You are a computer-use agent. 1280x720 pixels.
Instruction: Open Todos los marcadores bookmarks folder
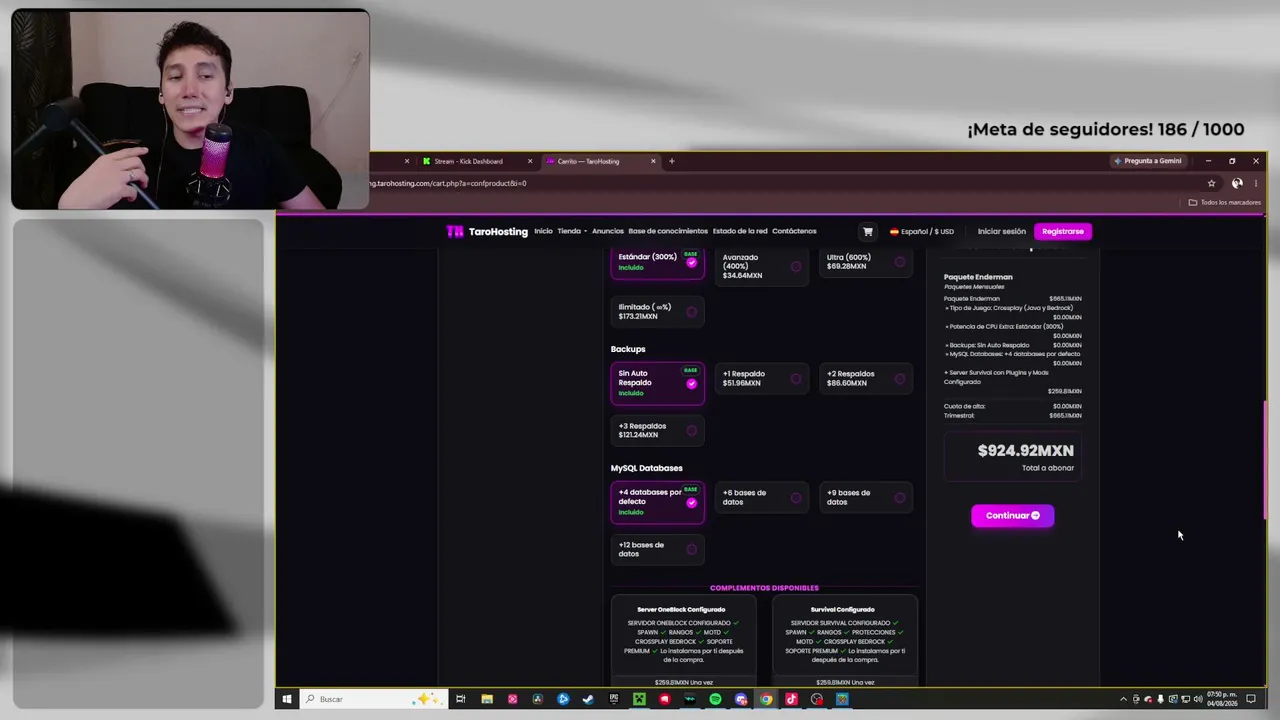pos(1225,202)
